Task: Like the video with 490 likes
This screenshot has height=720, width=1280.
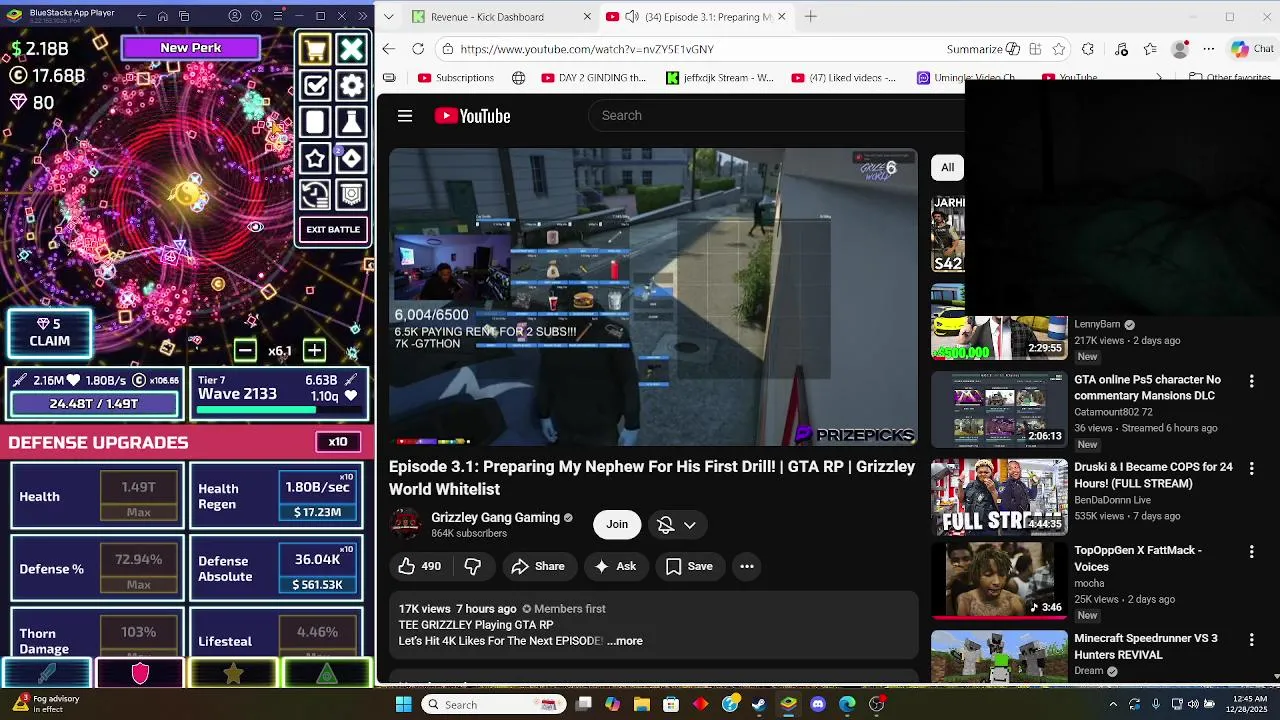Action: 420,566
